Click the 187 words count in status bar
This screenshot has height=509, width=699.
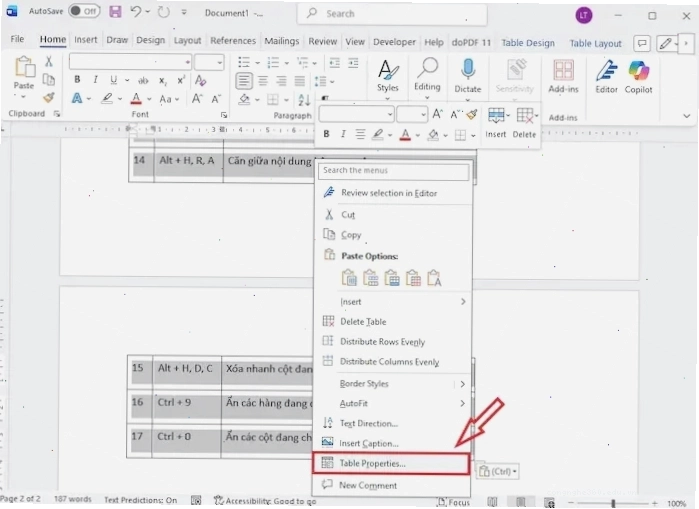[73, 499]
